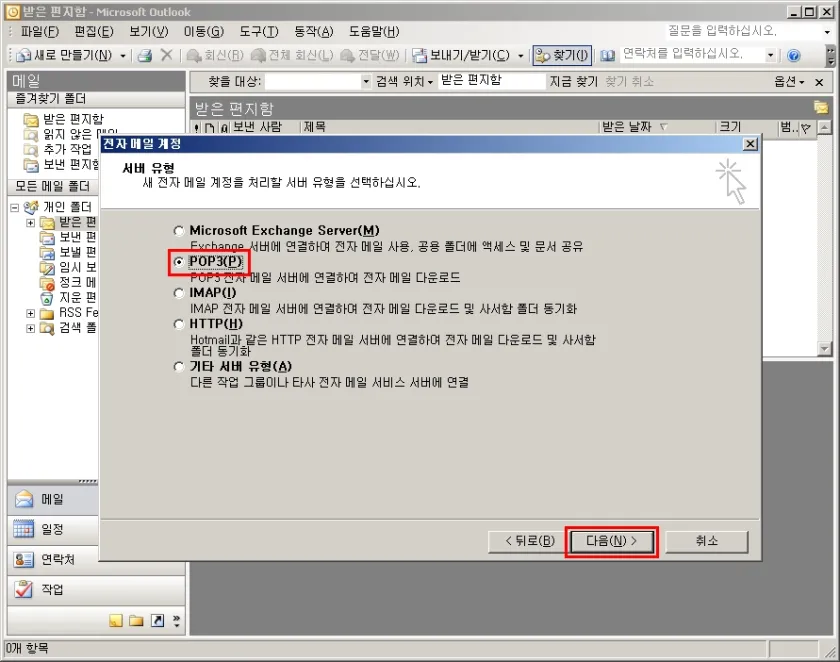Collapse 개인 폴더 tree node

(x=14, y=207)
